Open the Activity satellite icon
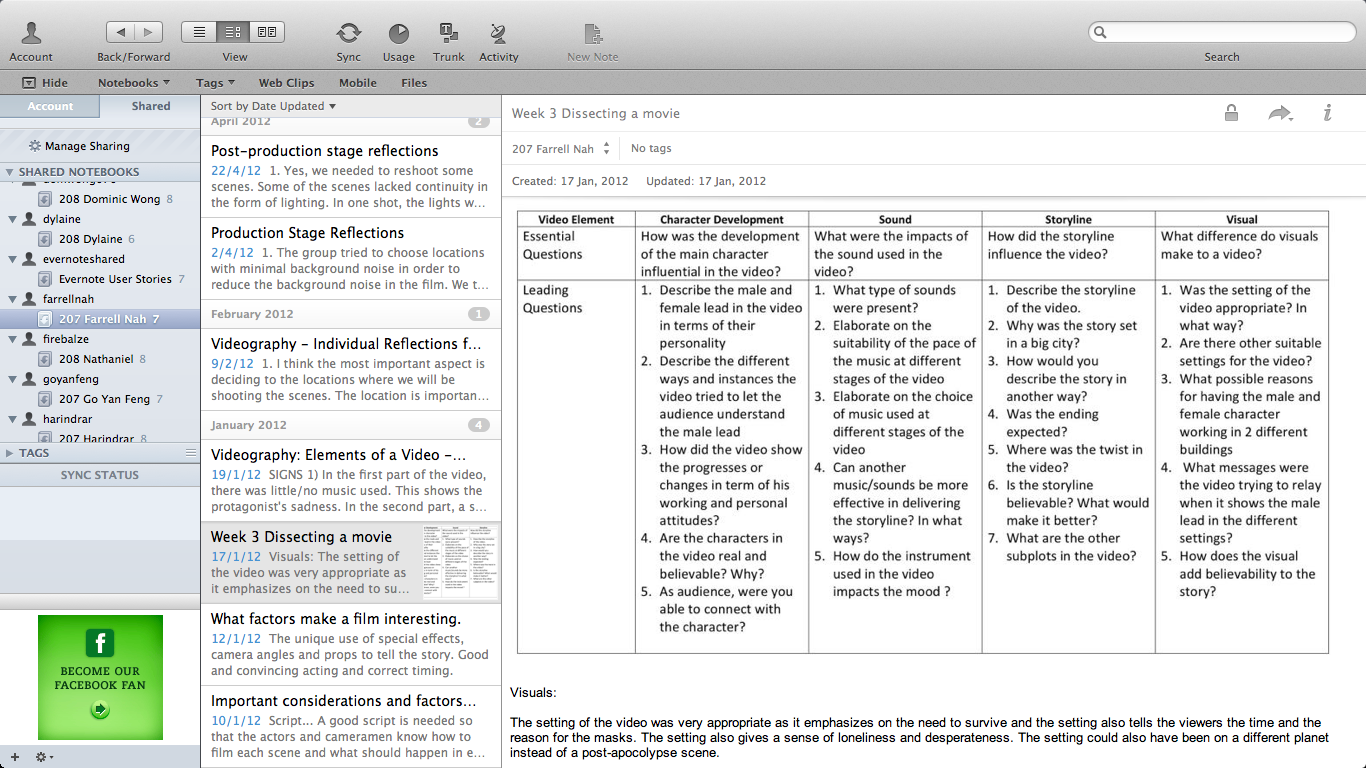Image resolution: width=1366 pixels, height=768 pixels. (x=498, y=33)
